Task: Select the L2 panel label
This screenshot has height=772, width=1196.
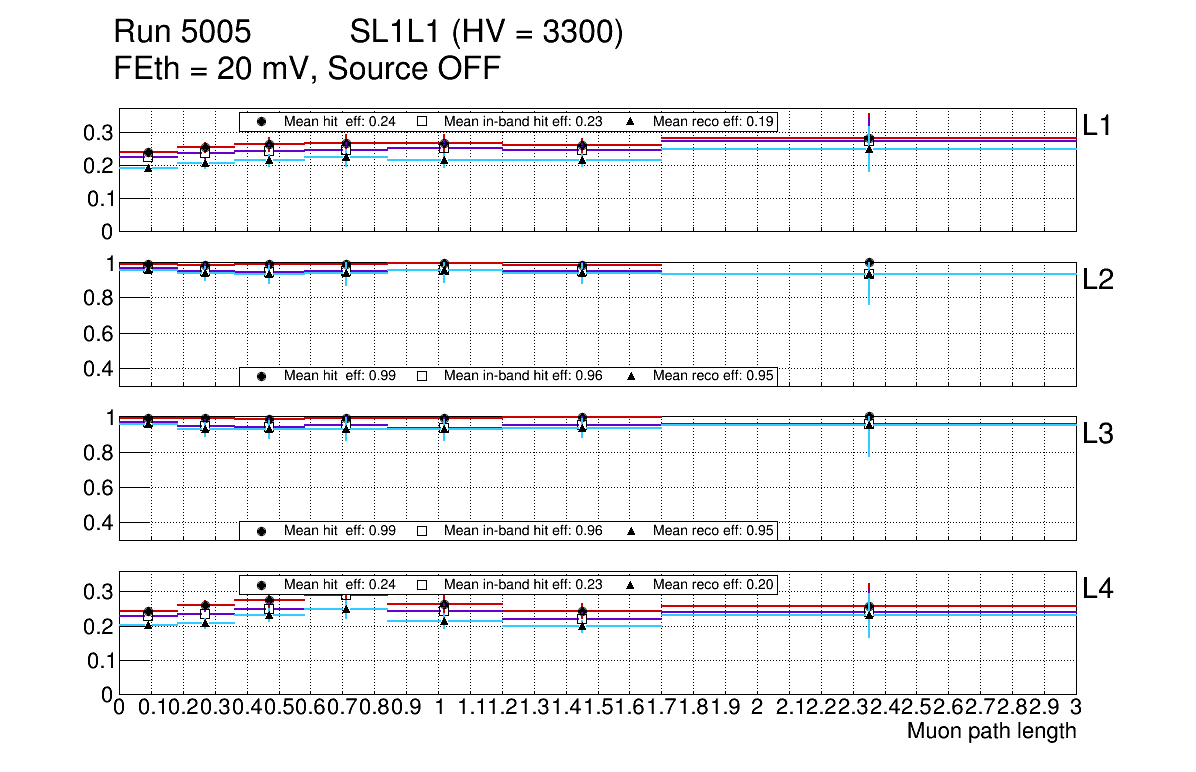Action: 1098,280
